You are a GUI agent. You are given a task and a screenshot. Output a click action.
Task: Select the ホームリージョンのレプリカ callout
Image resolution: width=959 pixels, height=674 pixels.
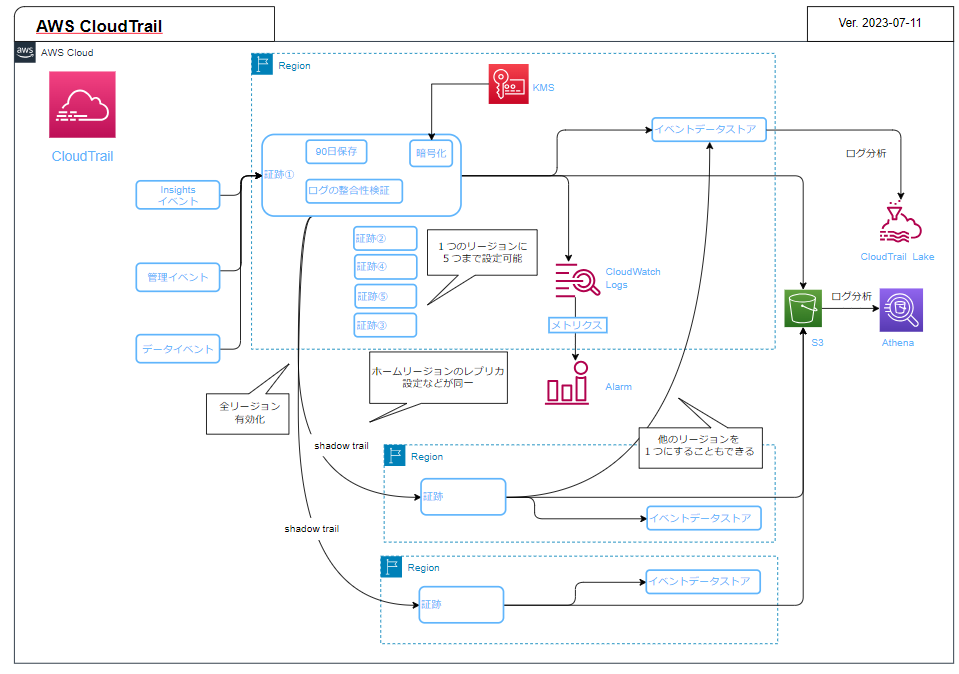(x=439, y=377)
